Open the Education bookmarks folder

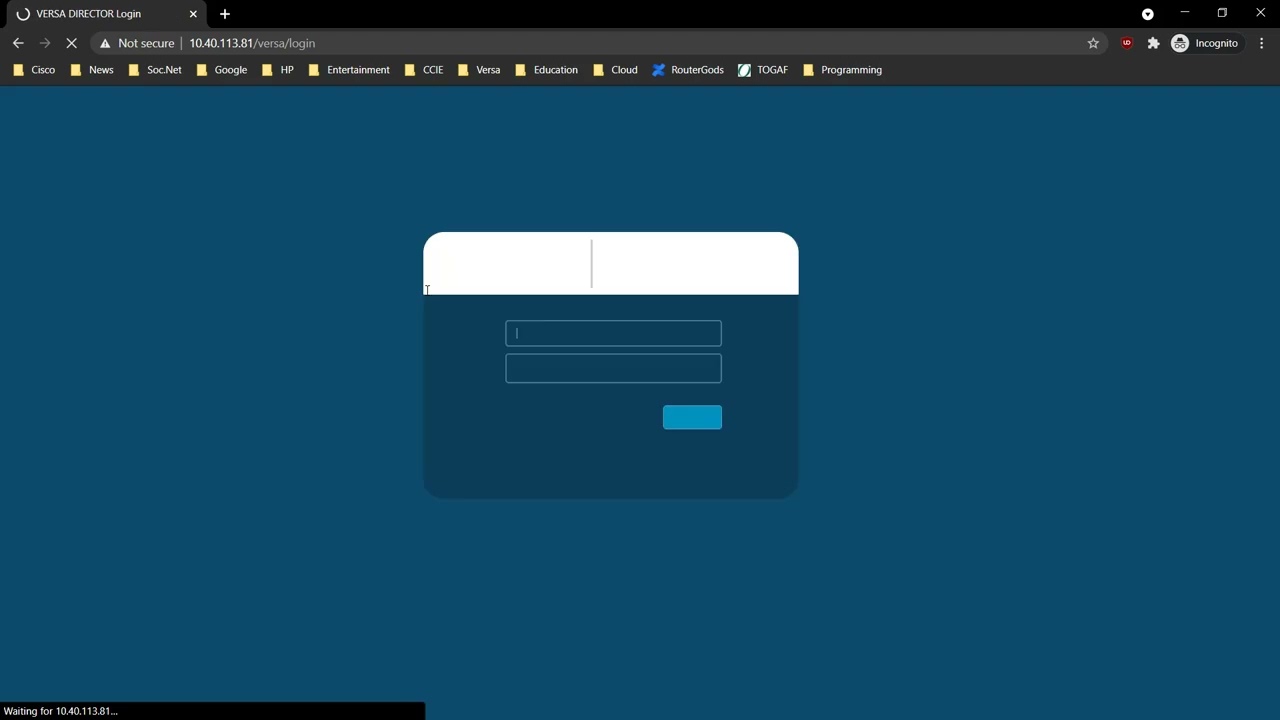point(546,70)
